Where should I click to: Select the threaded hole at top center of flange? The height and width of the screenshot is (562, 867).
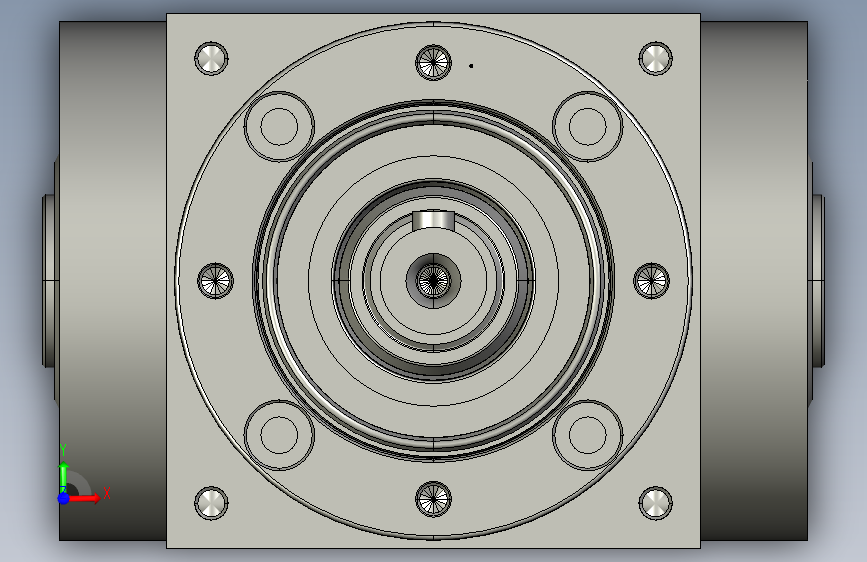pos(434,63)
